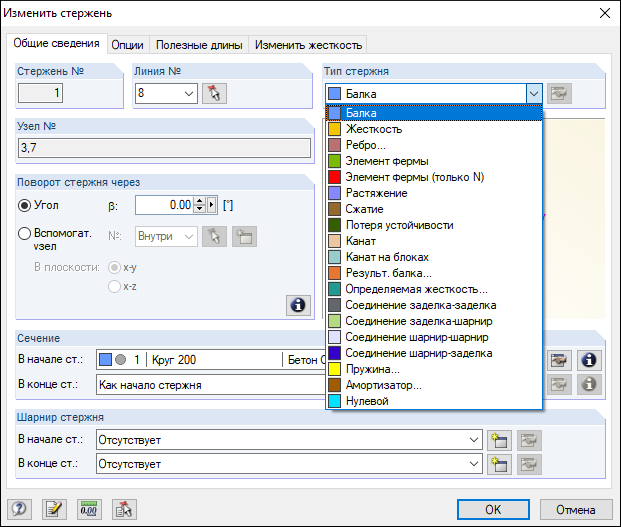Viewport: 621px width, 527px height.
Task: Choose the x-z plane radio button
Action: (114, 286)
